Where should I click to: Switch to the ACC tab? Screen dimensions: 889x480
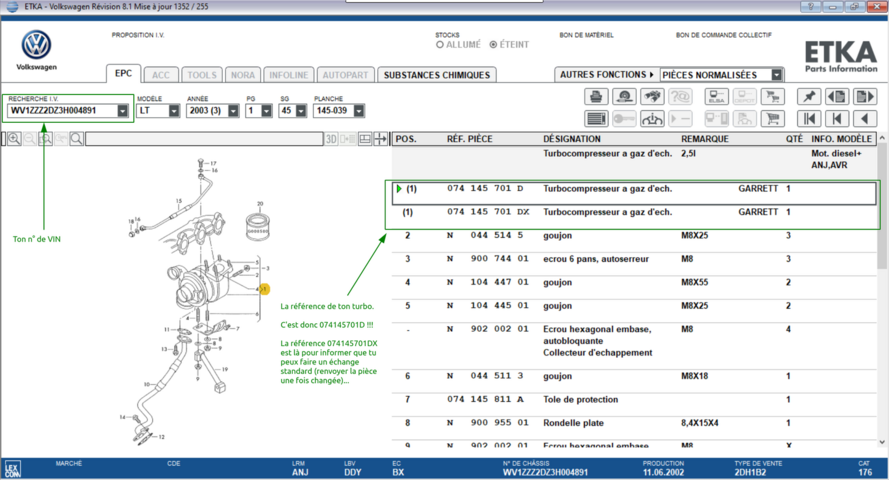point(160,75)
